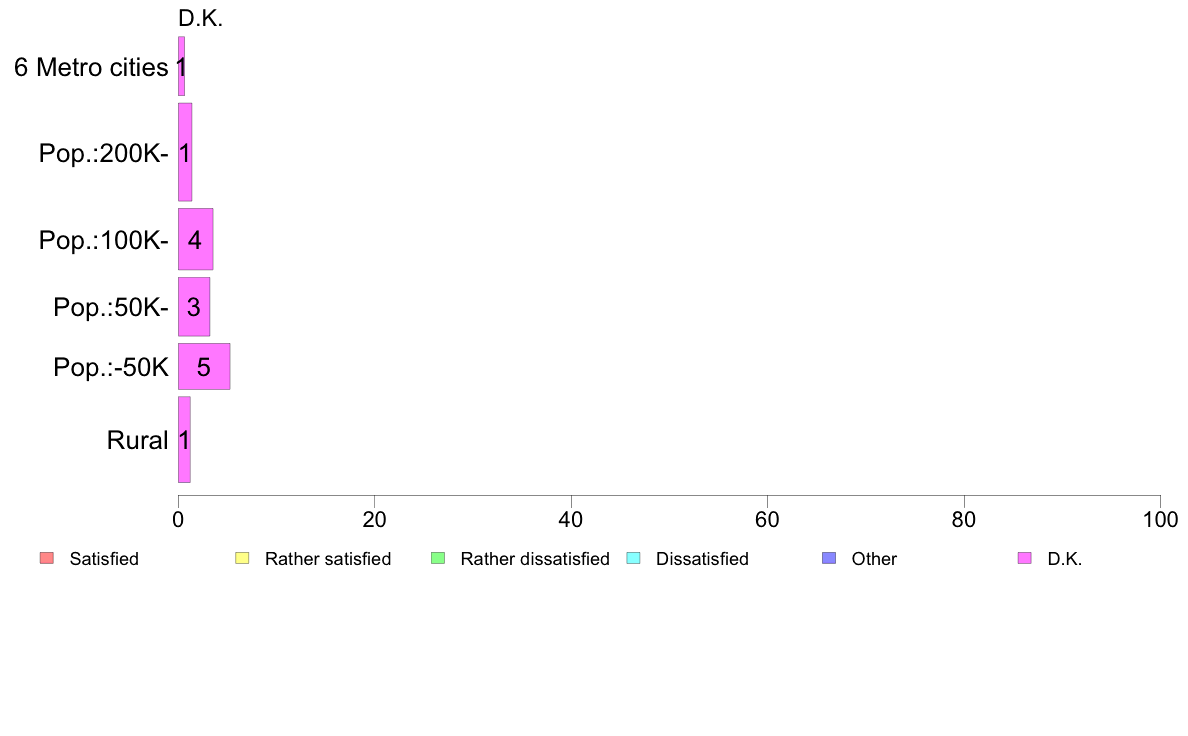The image size is (1188, 736).
Task: Click the Satisfied red legend swatch
Action: [x=47, y=559]
